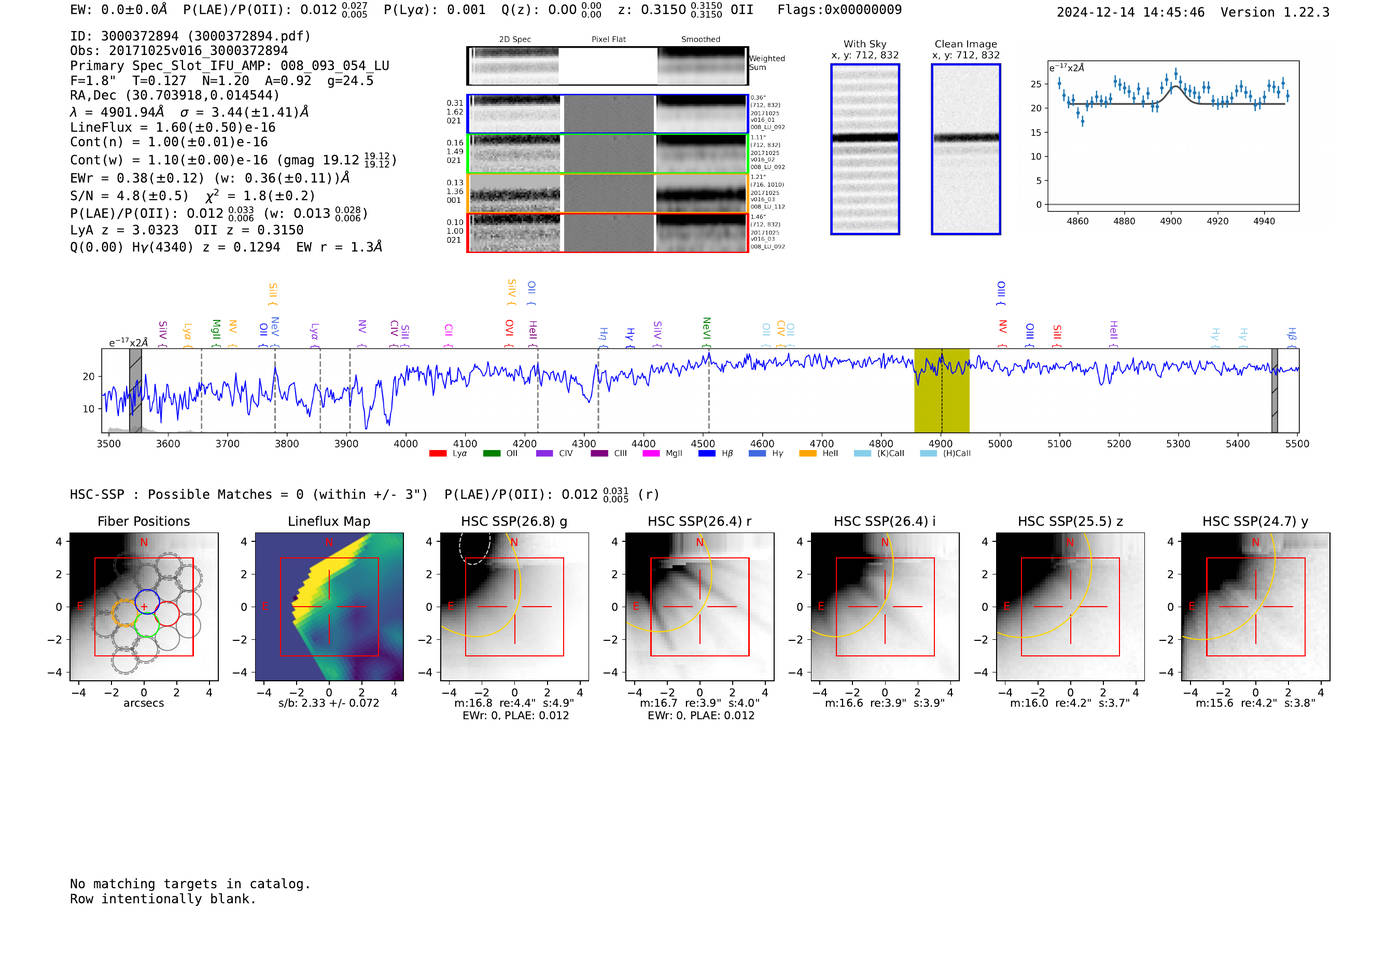Open the HSC SSP(26.4) i image
Image resolution: width=1400 pixels, height=953 pixels.
click(885, 607)
